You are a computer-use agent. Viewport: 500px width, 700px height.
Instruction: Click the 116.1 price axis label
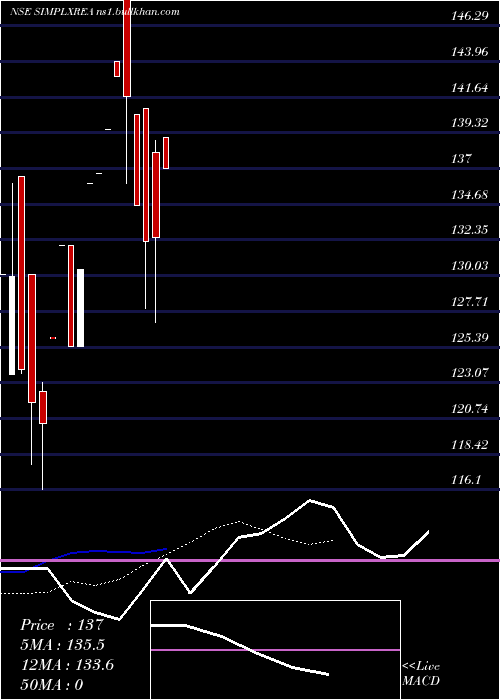pyautogui.click(x=466, y=480)
